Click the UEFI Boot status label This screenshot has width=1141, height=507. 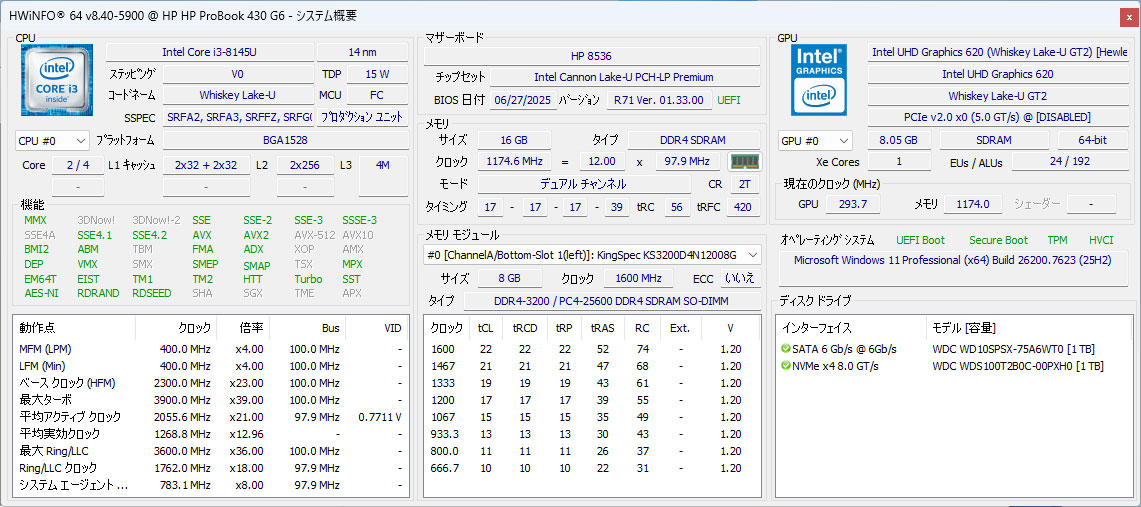point(920,240)
